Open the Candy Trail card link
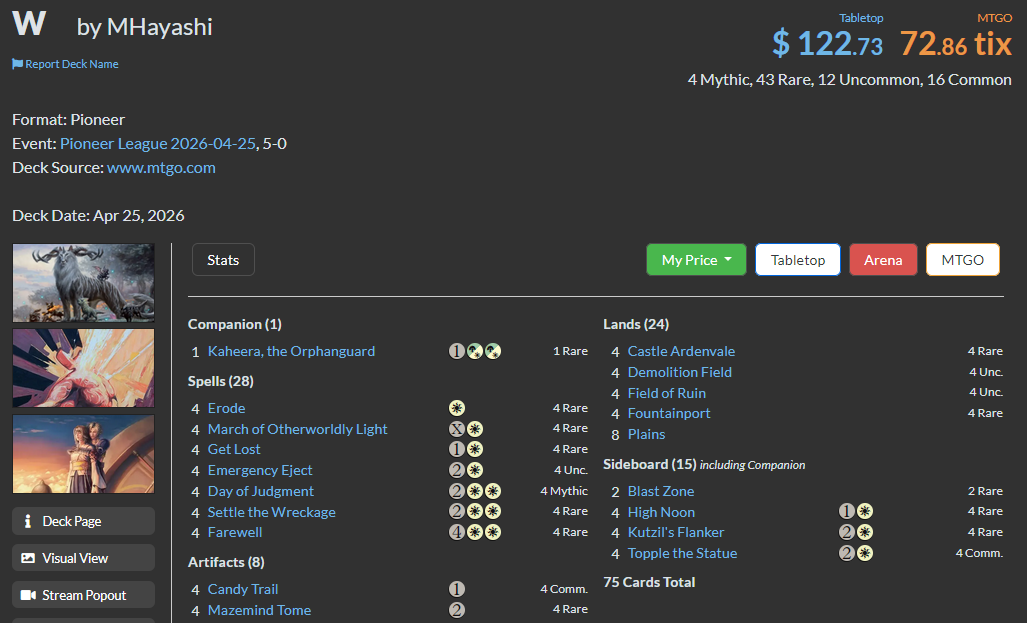The height and width of the screenshot is (623, 1027). tap(243, 589)
